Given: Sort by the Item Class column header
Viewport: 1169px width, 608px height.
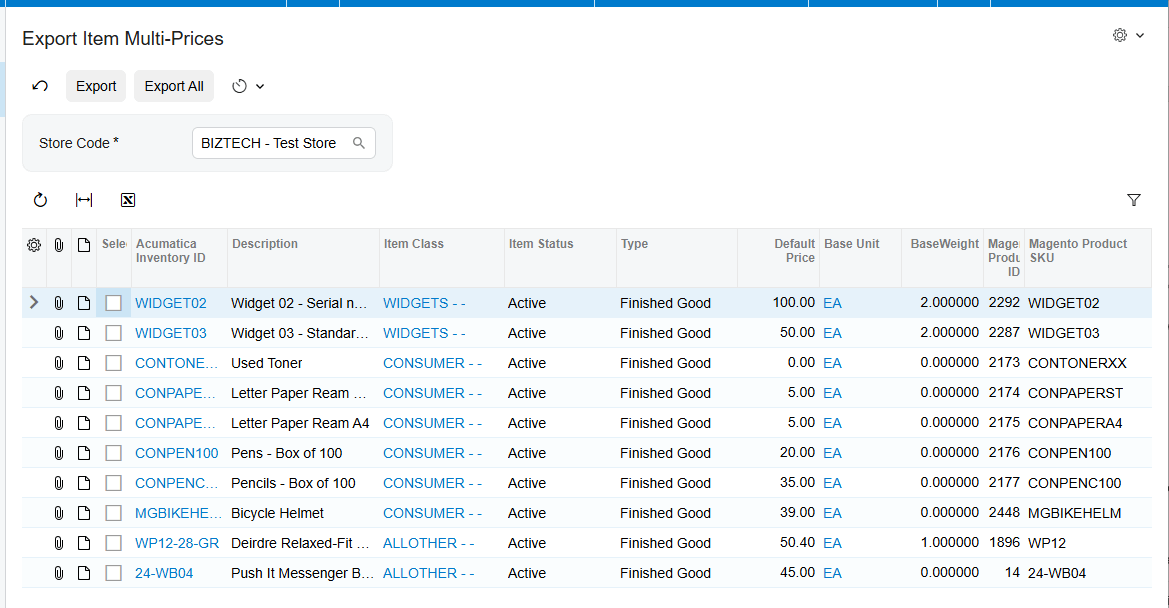Looking at the screenshot, I should [x=441, y=258].
